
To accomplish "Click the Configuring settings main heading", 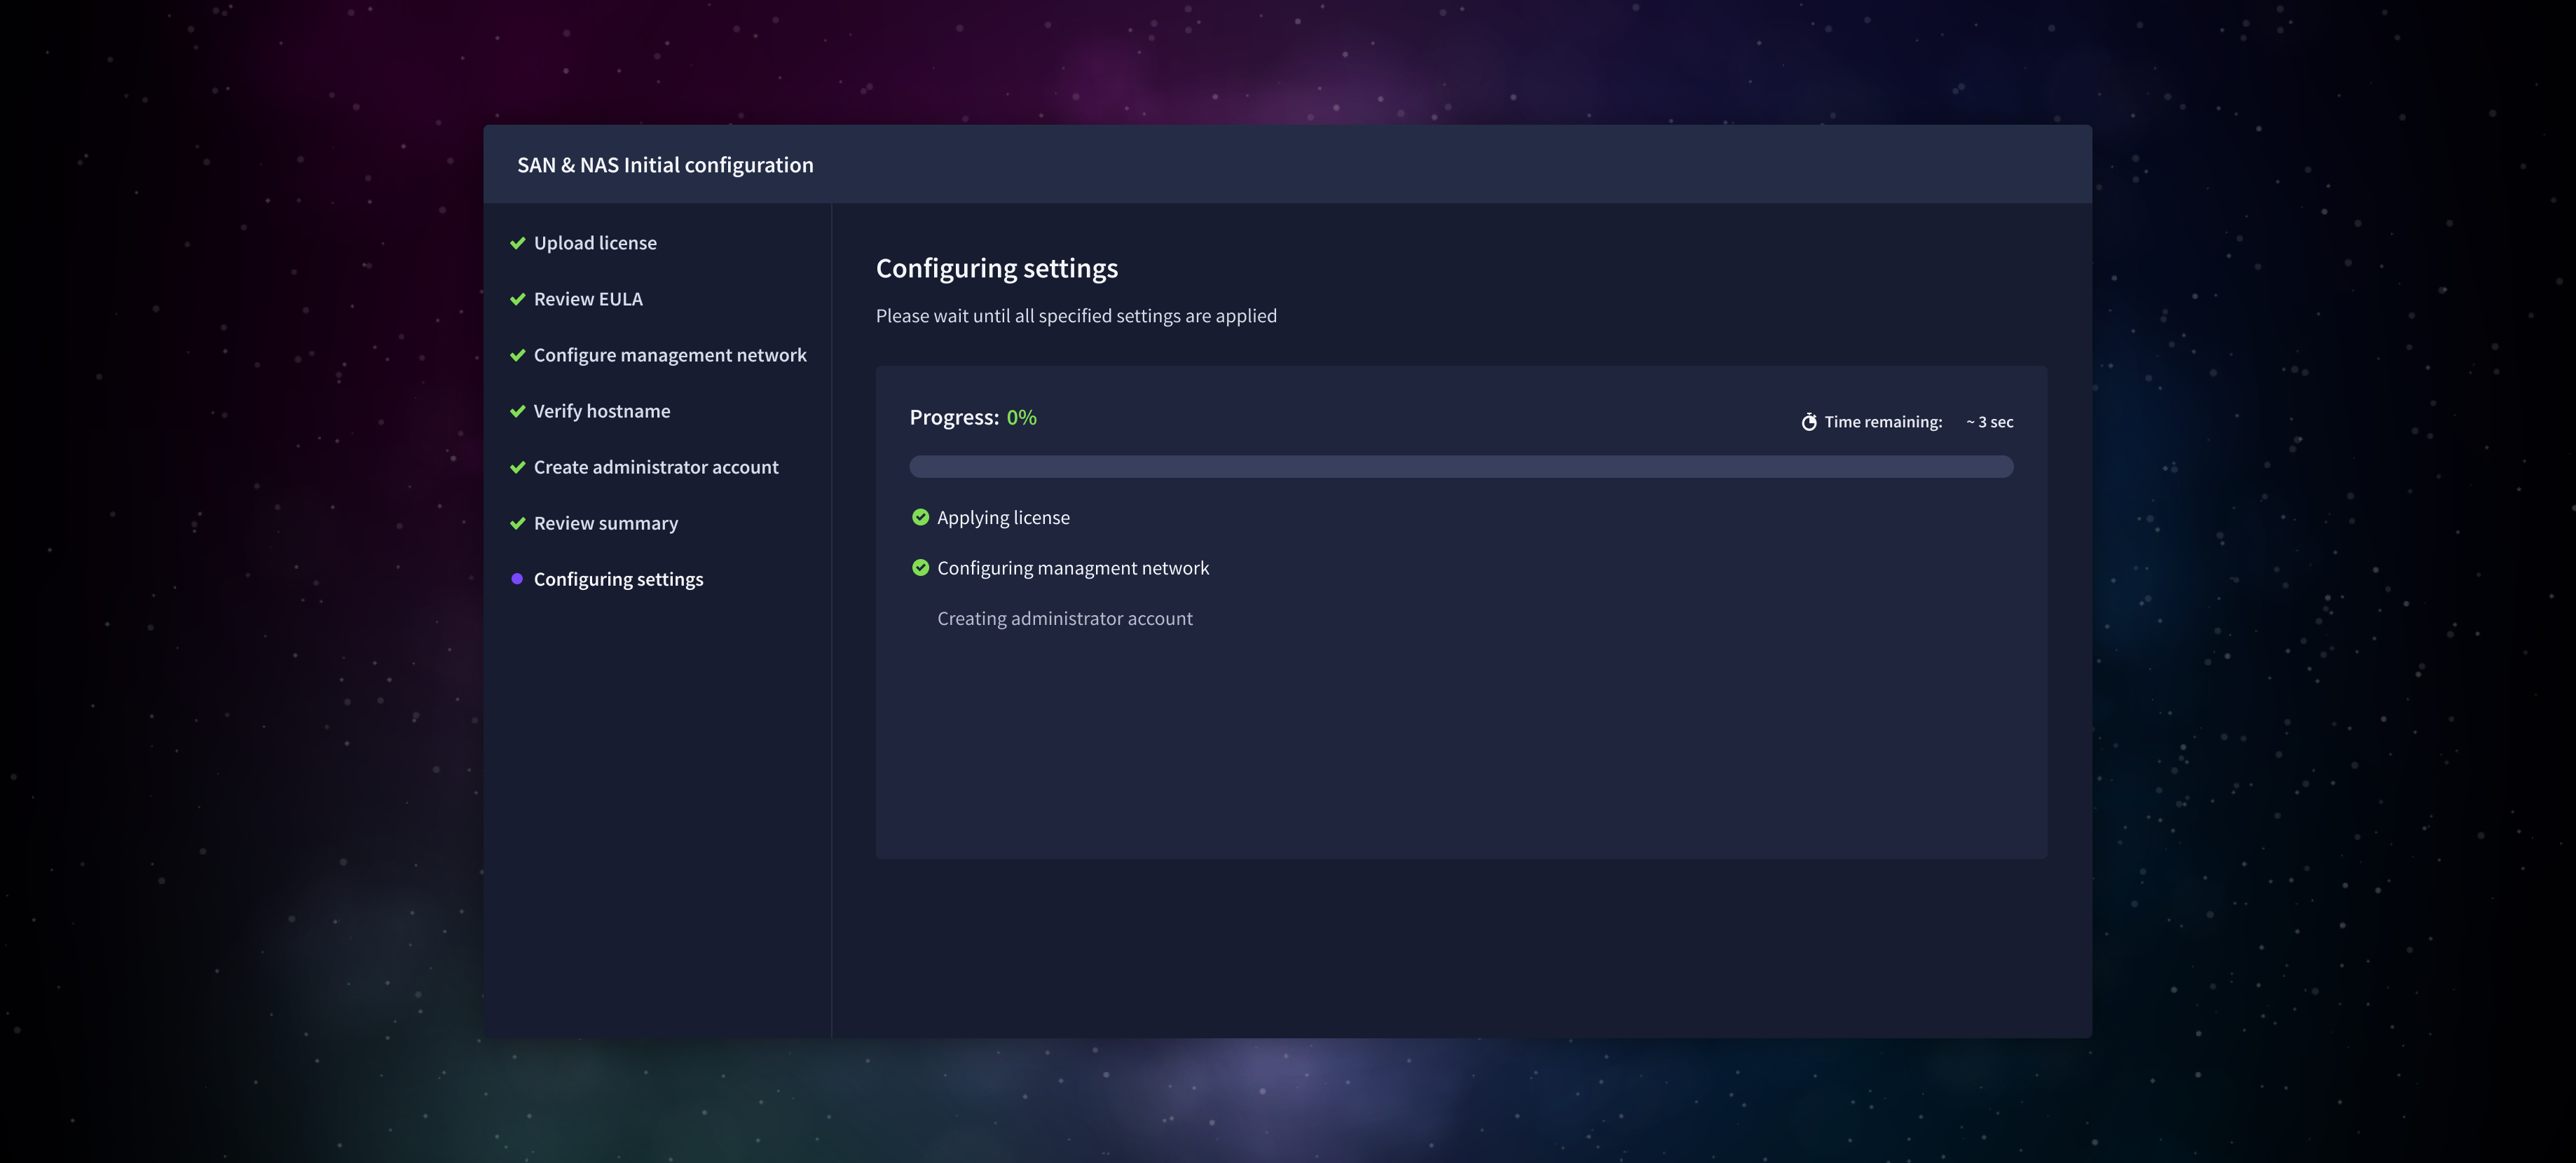I will (x=997, y=268).
